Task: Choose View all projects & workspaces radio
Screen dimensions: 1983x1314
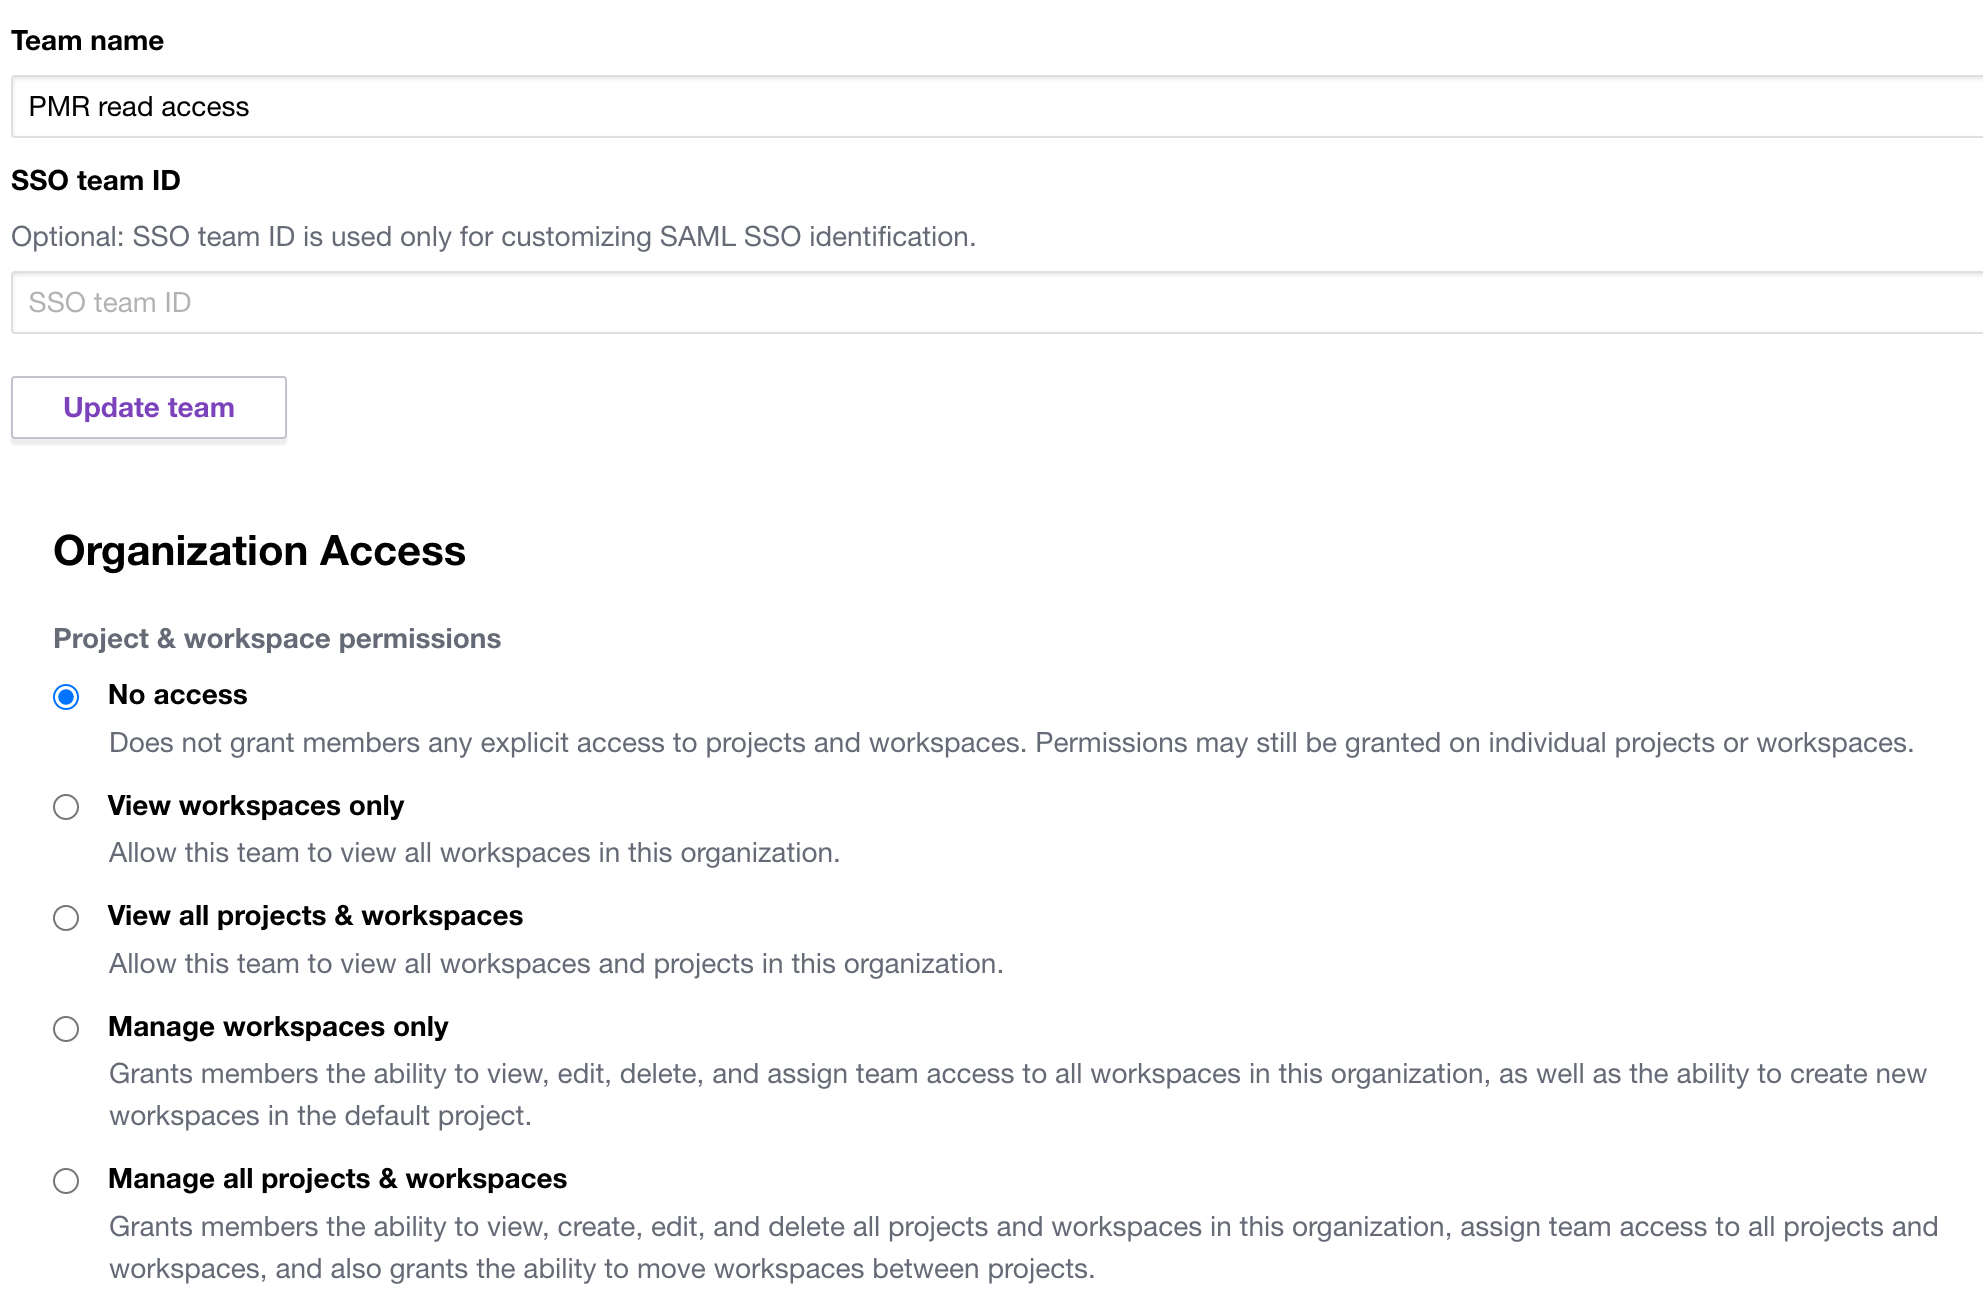Action: [x=66, y=918]
